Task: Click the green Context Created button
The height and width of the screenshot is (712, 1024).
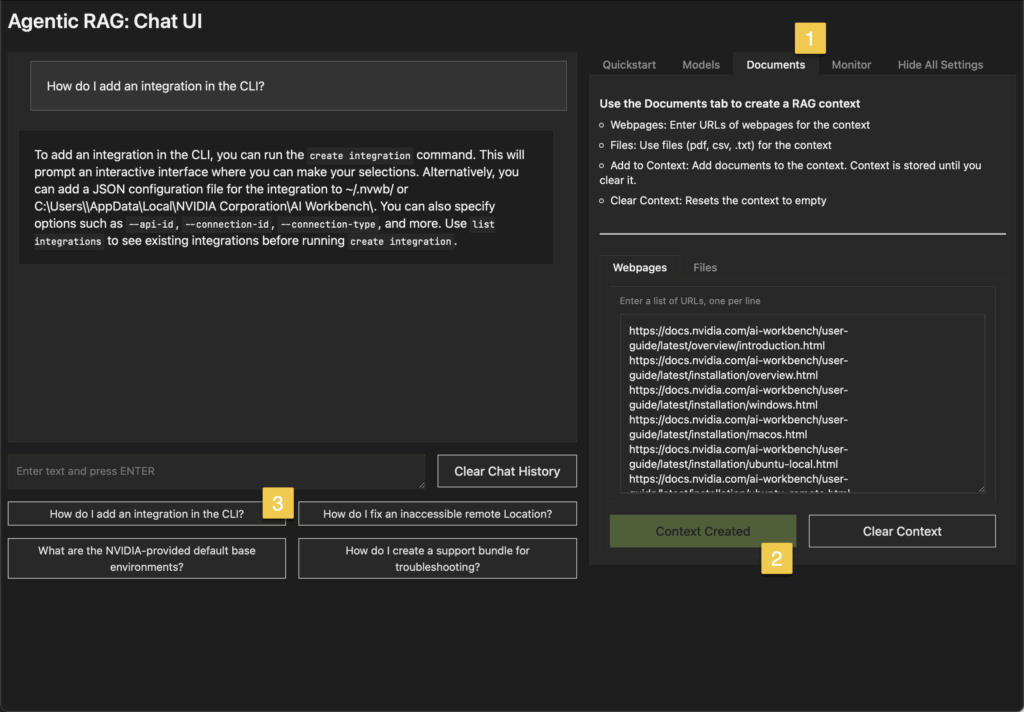Action: coord(702,531)
